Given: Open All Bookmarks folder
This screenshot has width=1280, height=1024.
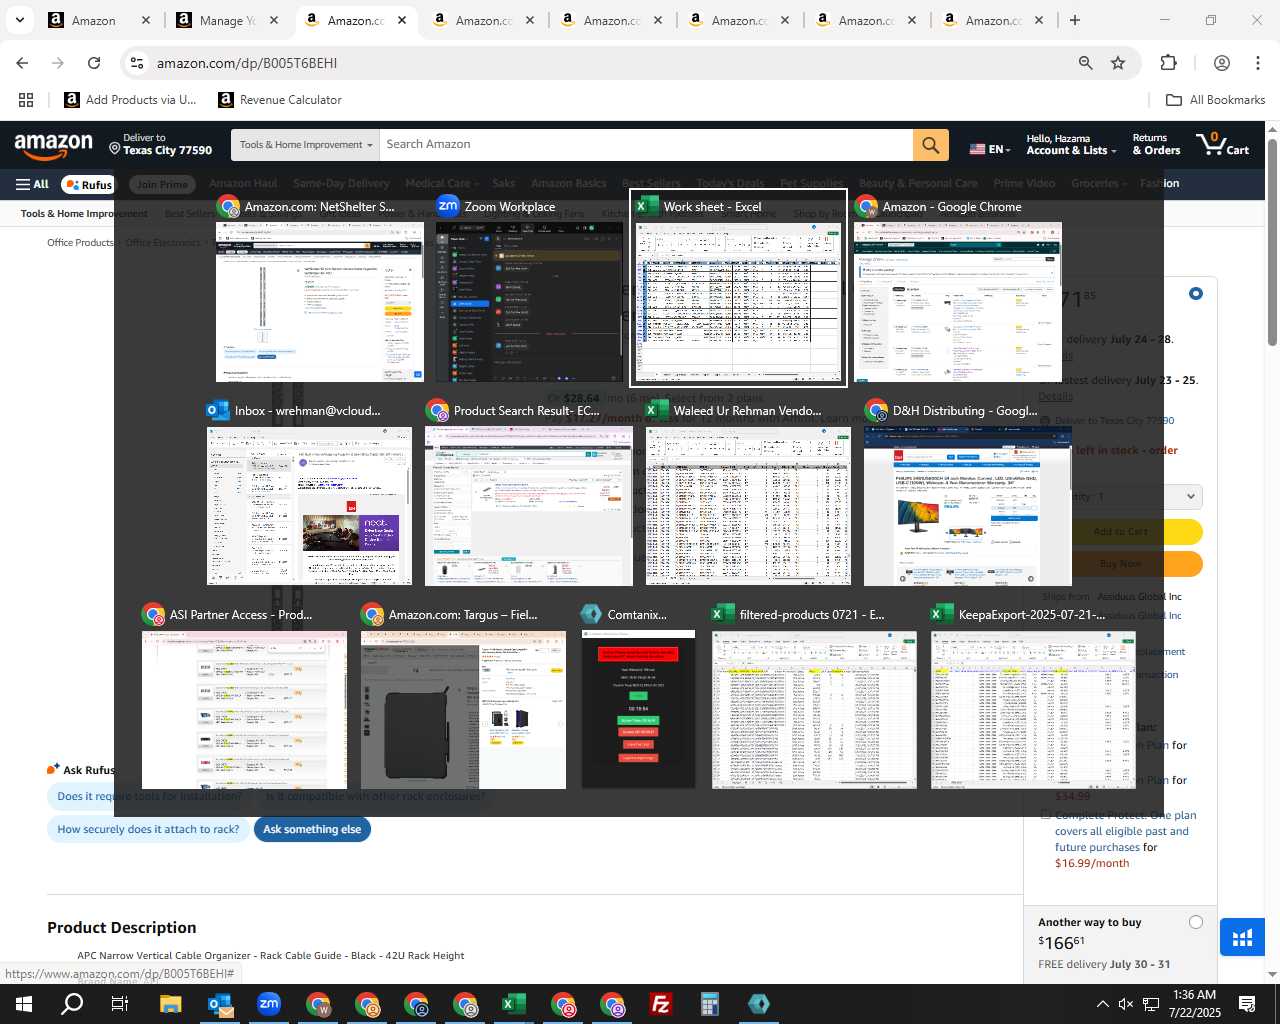Looking at the screenshot, I should [x=1216, y=100].
